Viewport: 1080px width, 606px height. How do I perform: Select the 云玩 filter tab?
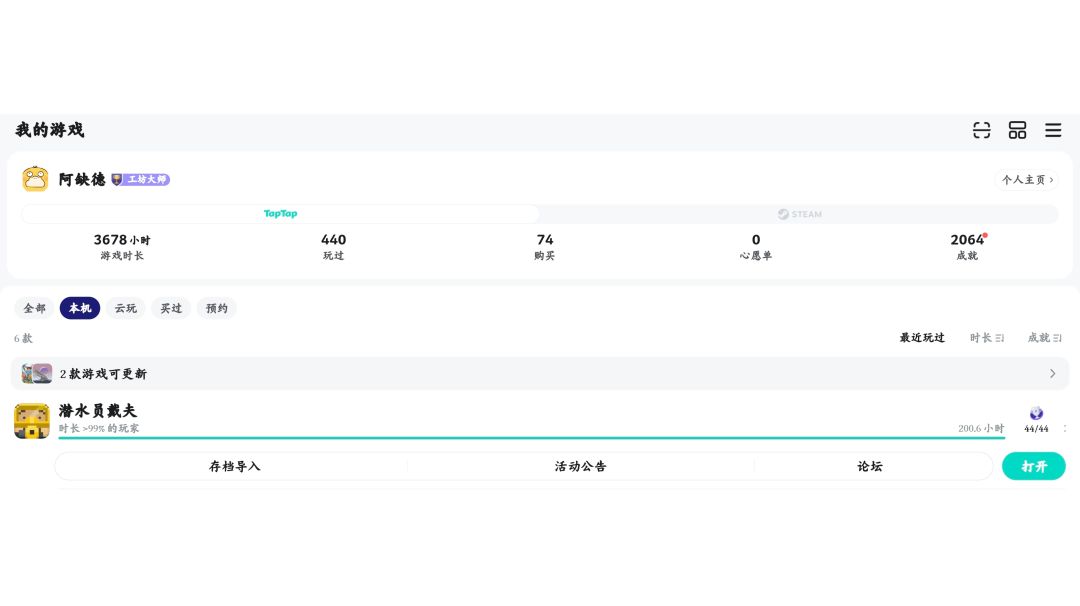click(x=125, y=308)
